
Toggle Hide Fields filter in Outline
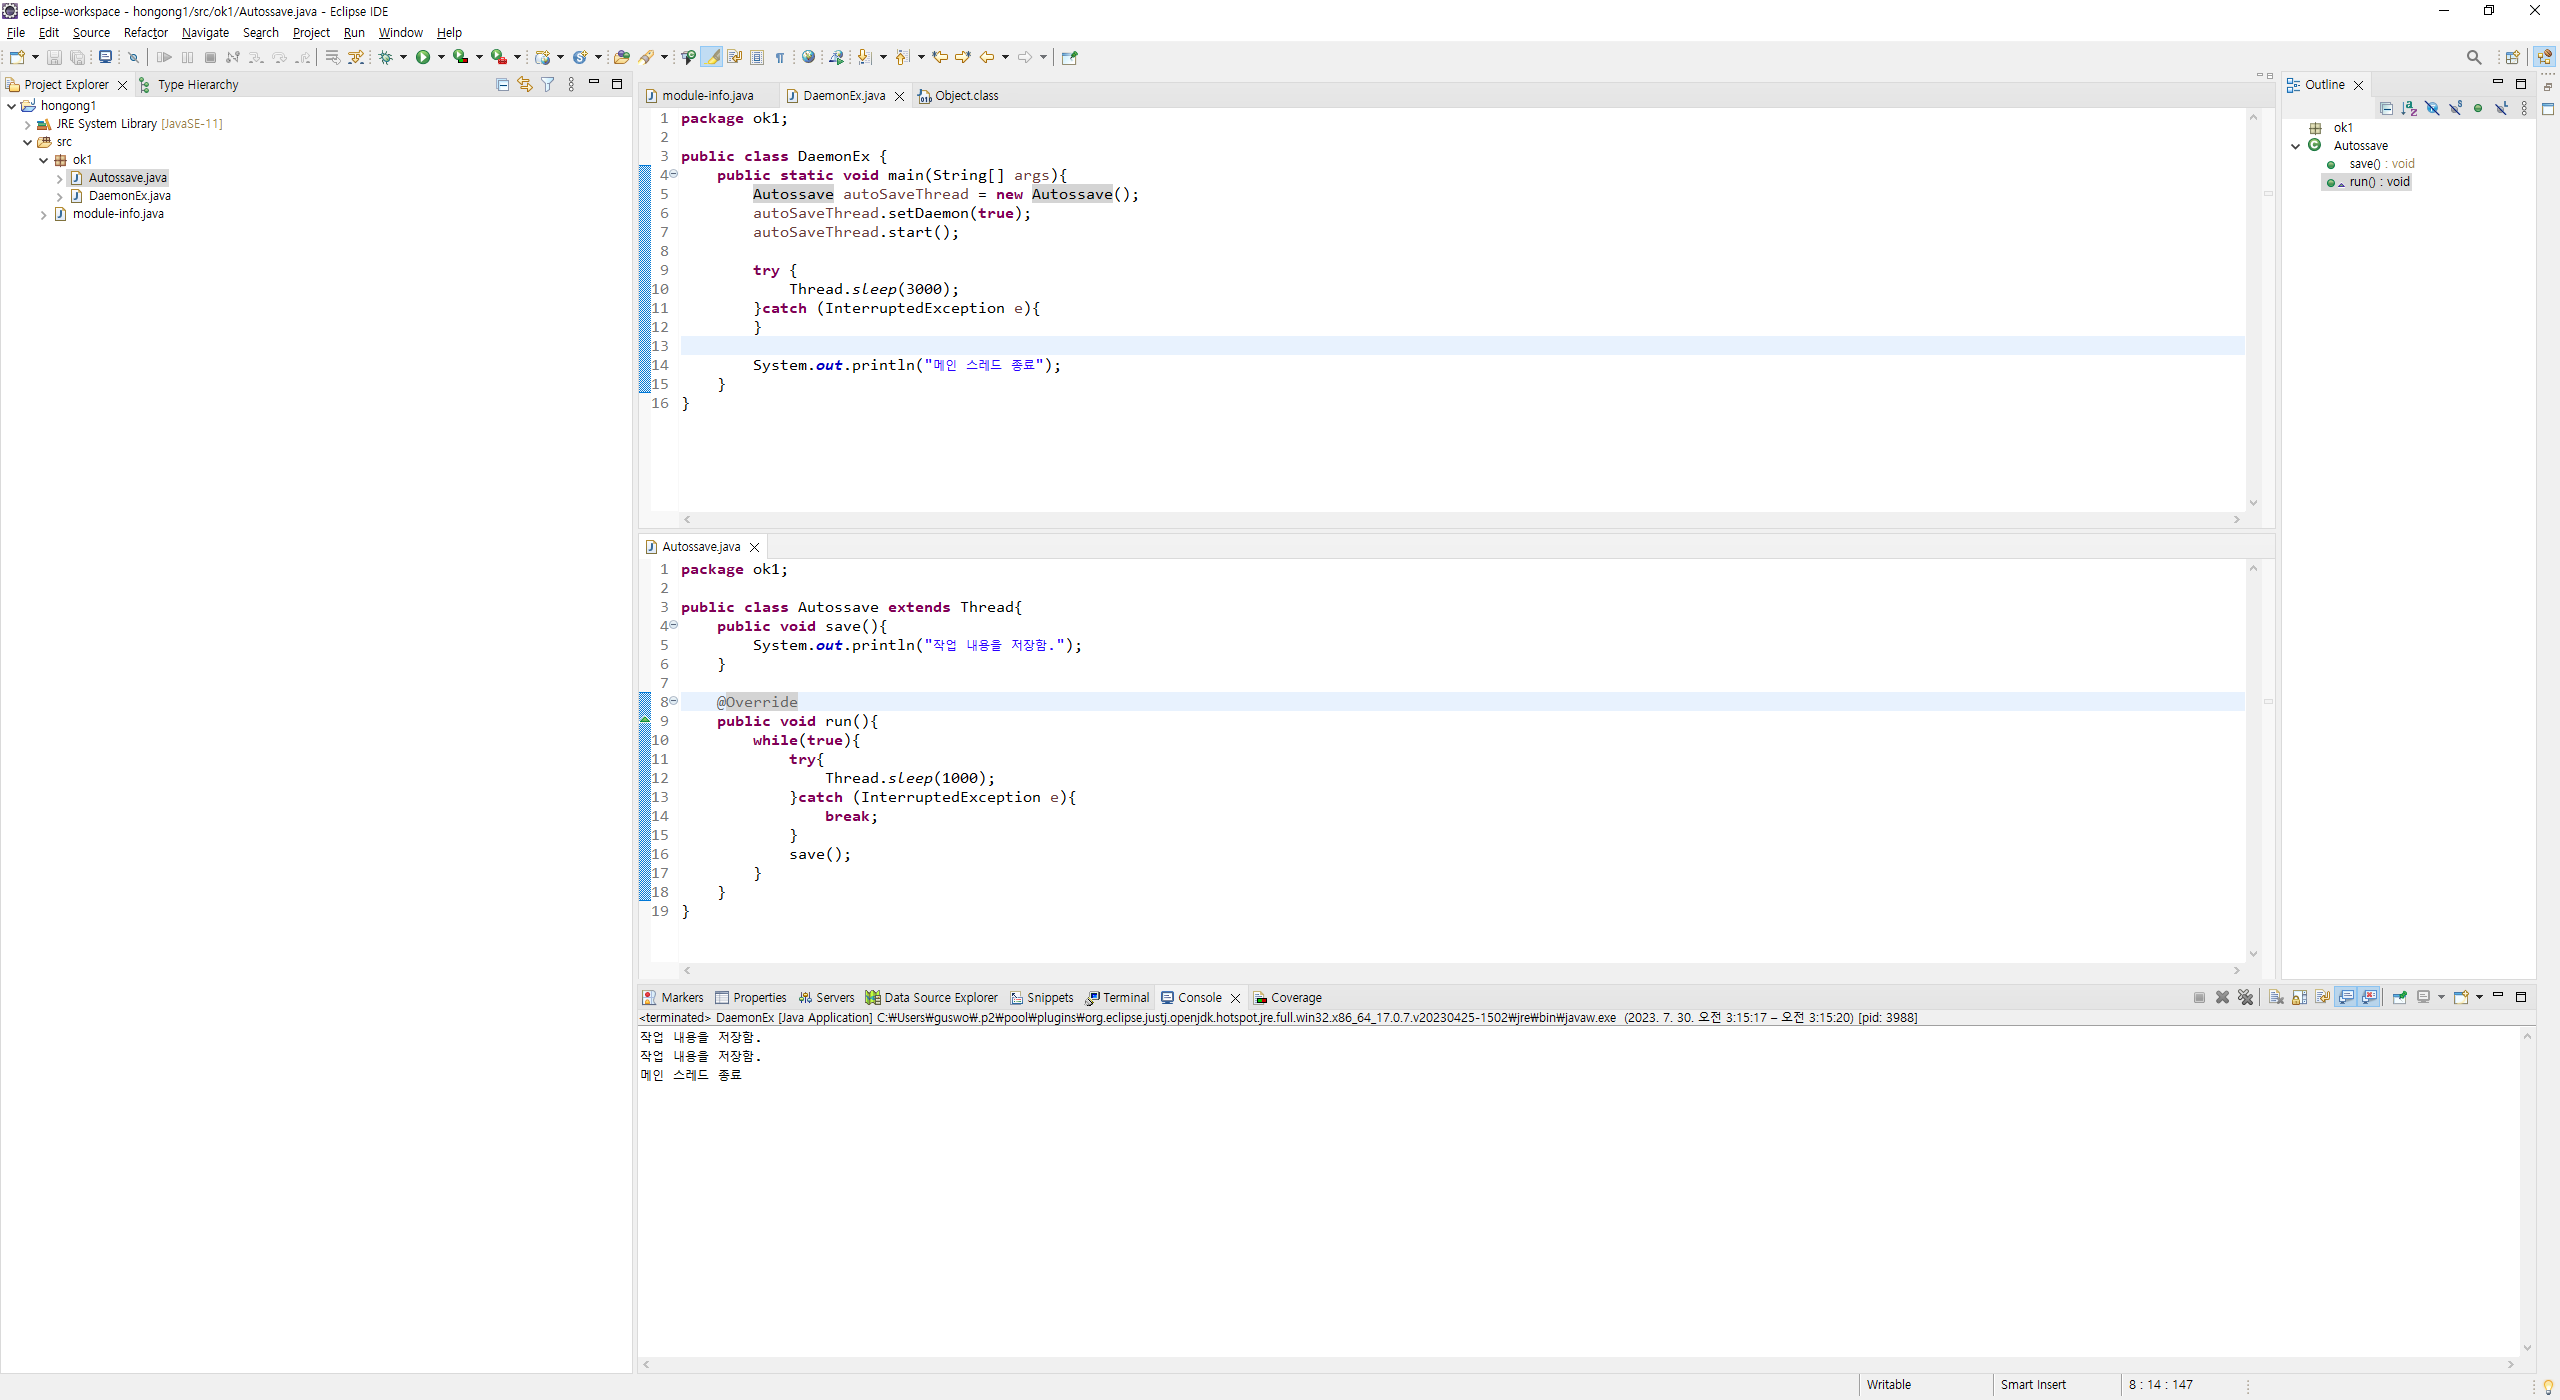tap(2432, 108)
